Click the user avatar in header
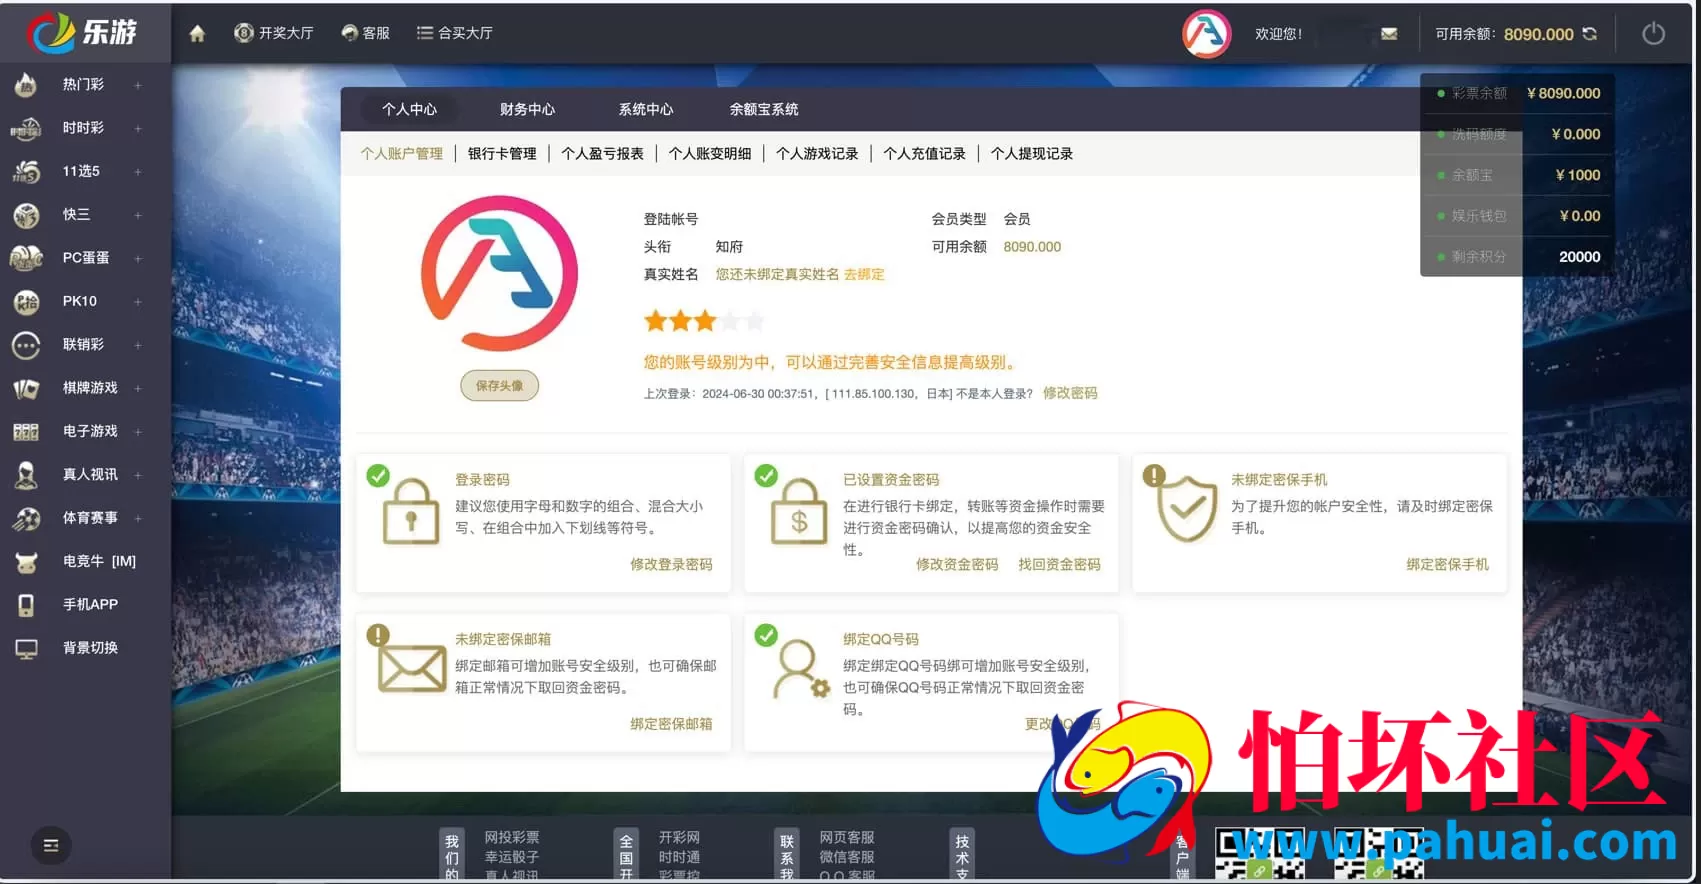Screen dimensions: 1701x884 (x=1206, y=33)
